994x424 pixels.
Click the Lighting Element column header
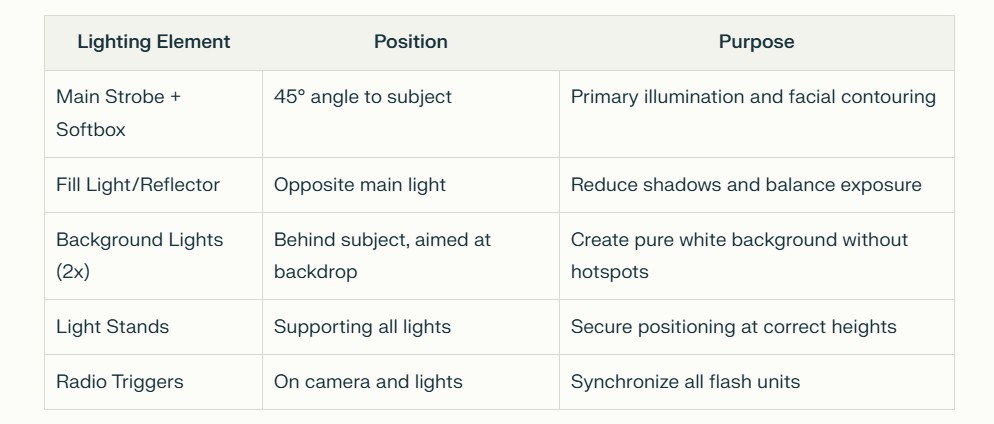click(x=153, y=42)
